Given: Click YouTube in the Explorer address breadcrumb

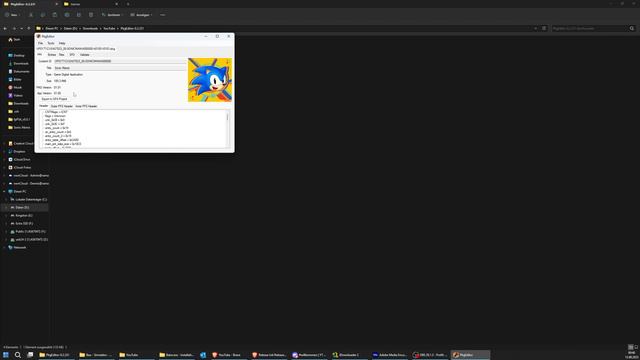Looking at the screenshot, I should (x=109, y=29).
